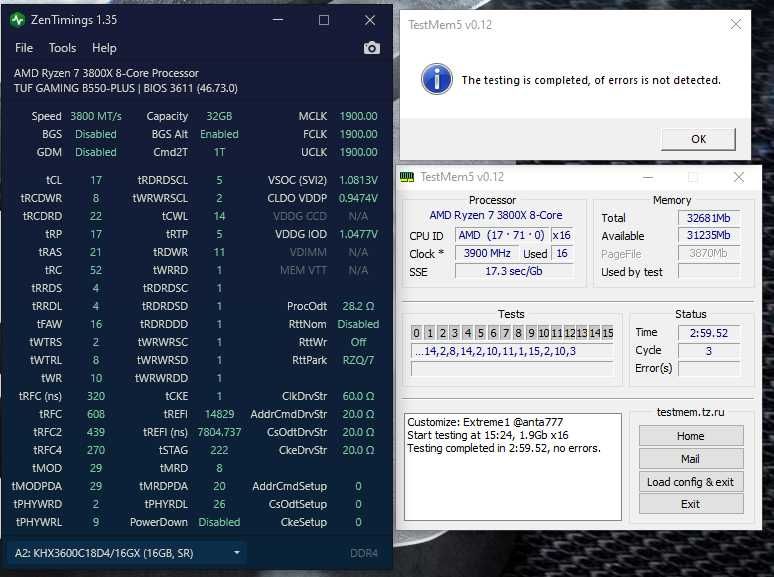This screenshot has height=577, width=774.
Task: Click the FCLK value 1900.00
Action: pos(358,134)
